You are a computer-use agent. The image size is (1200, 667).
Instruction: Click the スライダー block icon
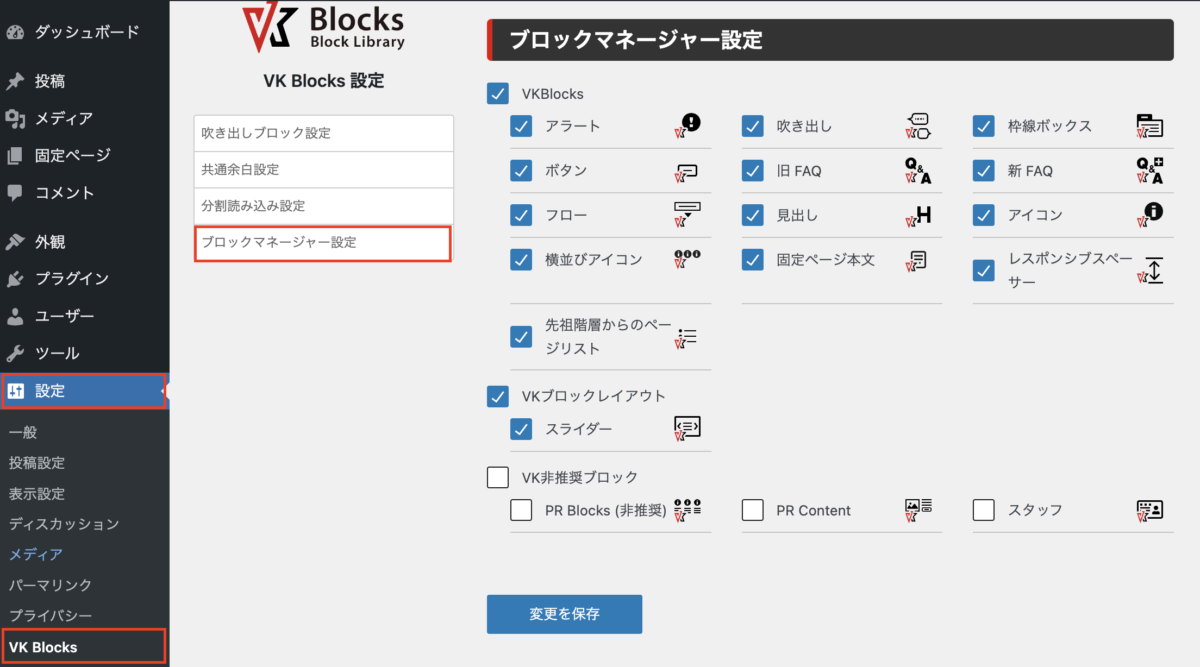tap(688, 429)
